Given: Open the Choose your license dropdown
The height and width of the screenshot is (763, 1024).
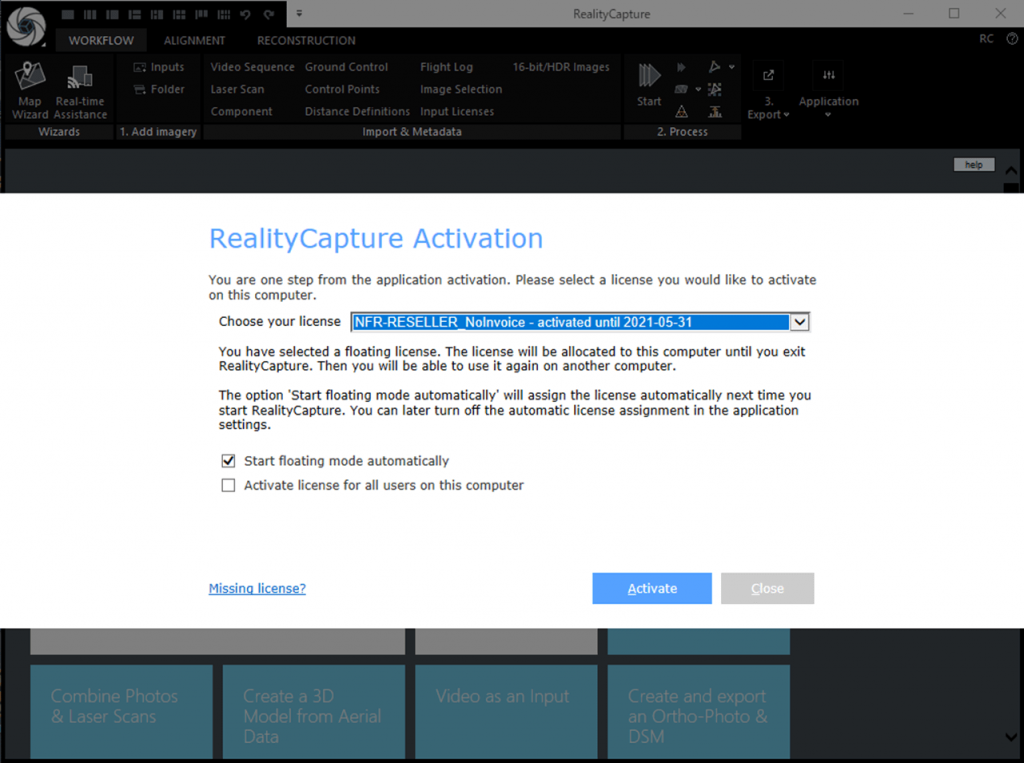Looking at the screenshot, I should (798, 322).
